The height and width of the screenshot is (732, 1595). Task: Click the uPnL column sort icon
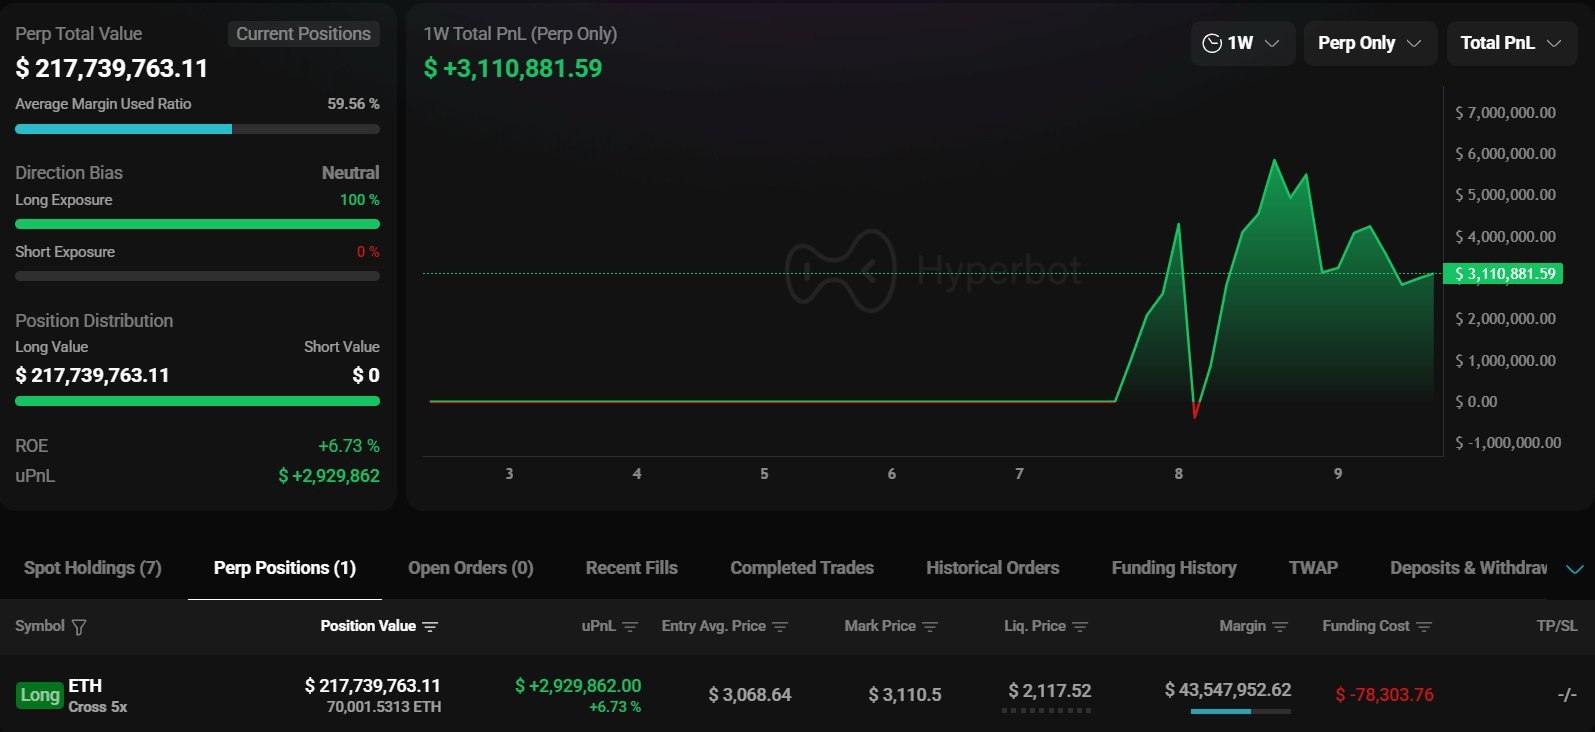tap(630, 627)
